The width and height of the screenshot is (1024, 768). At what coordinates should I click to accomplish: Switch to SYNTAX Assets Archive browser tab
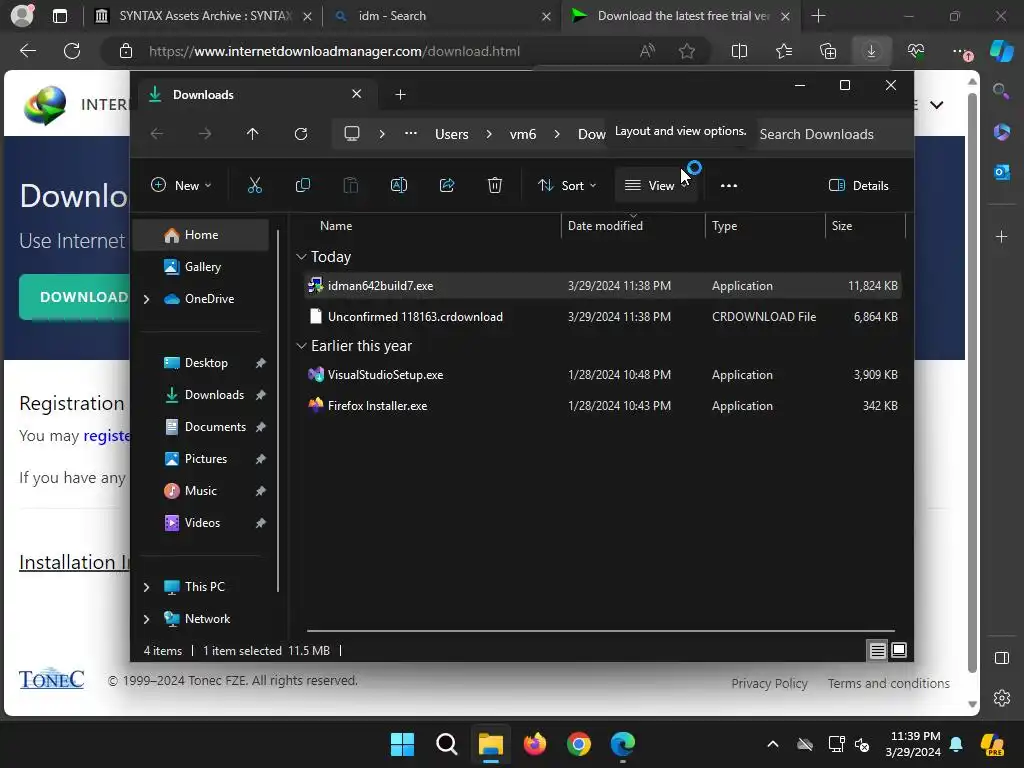coord(203,16)
